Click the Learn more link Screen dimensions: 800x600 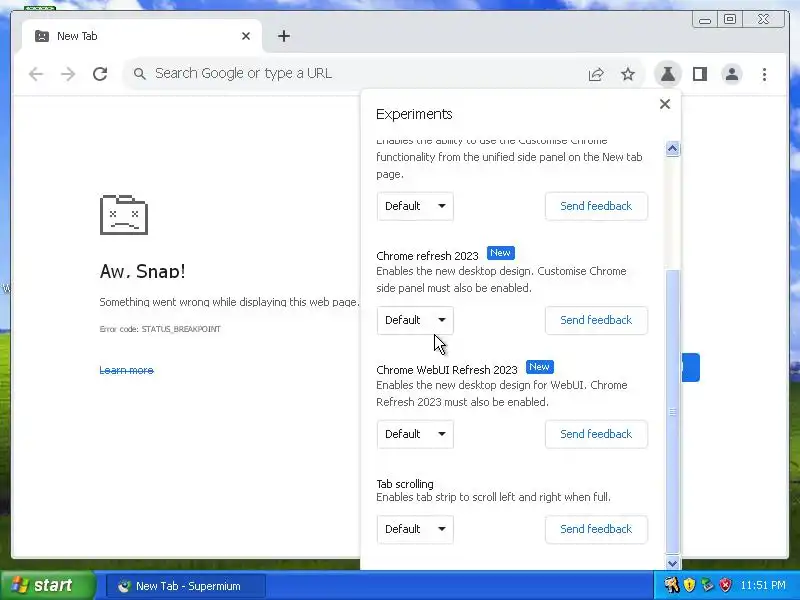[x=127, y=370]
